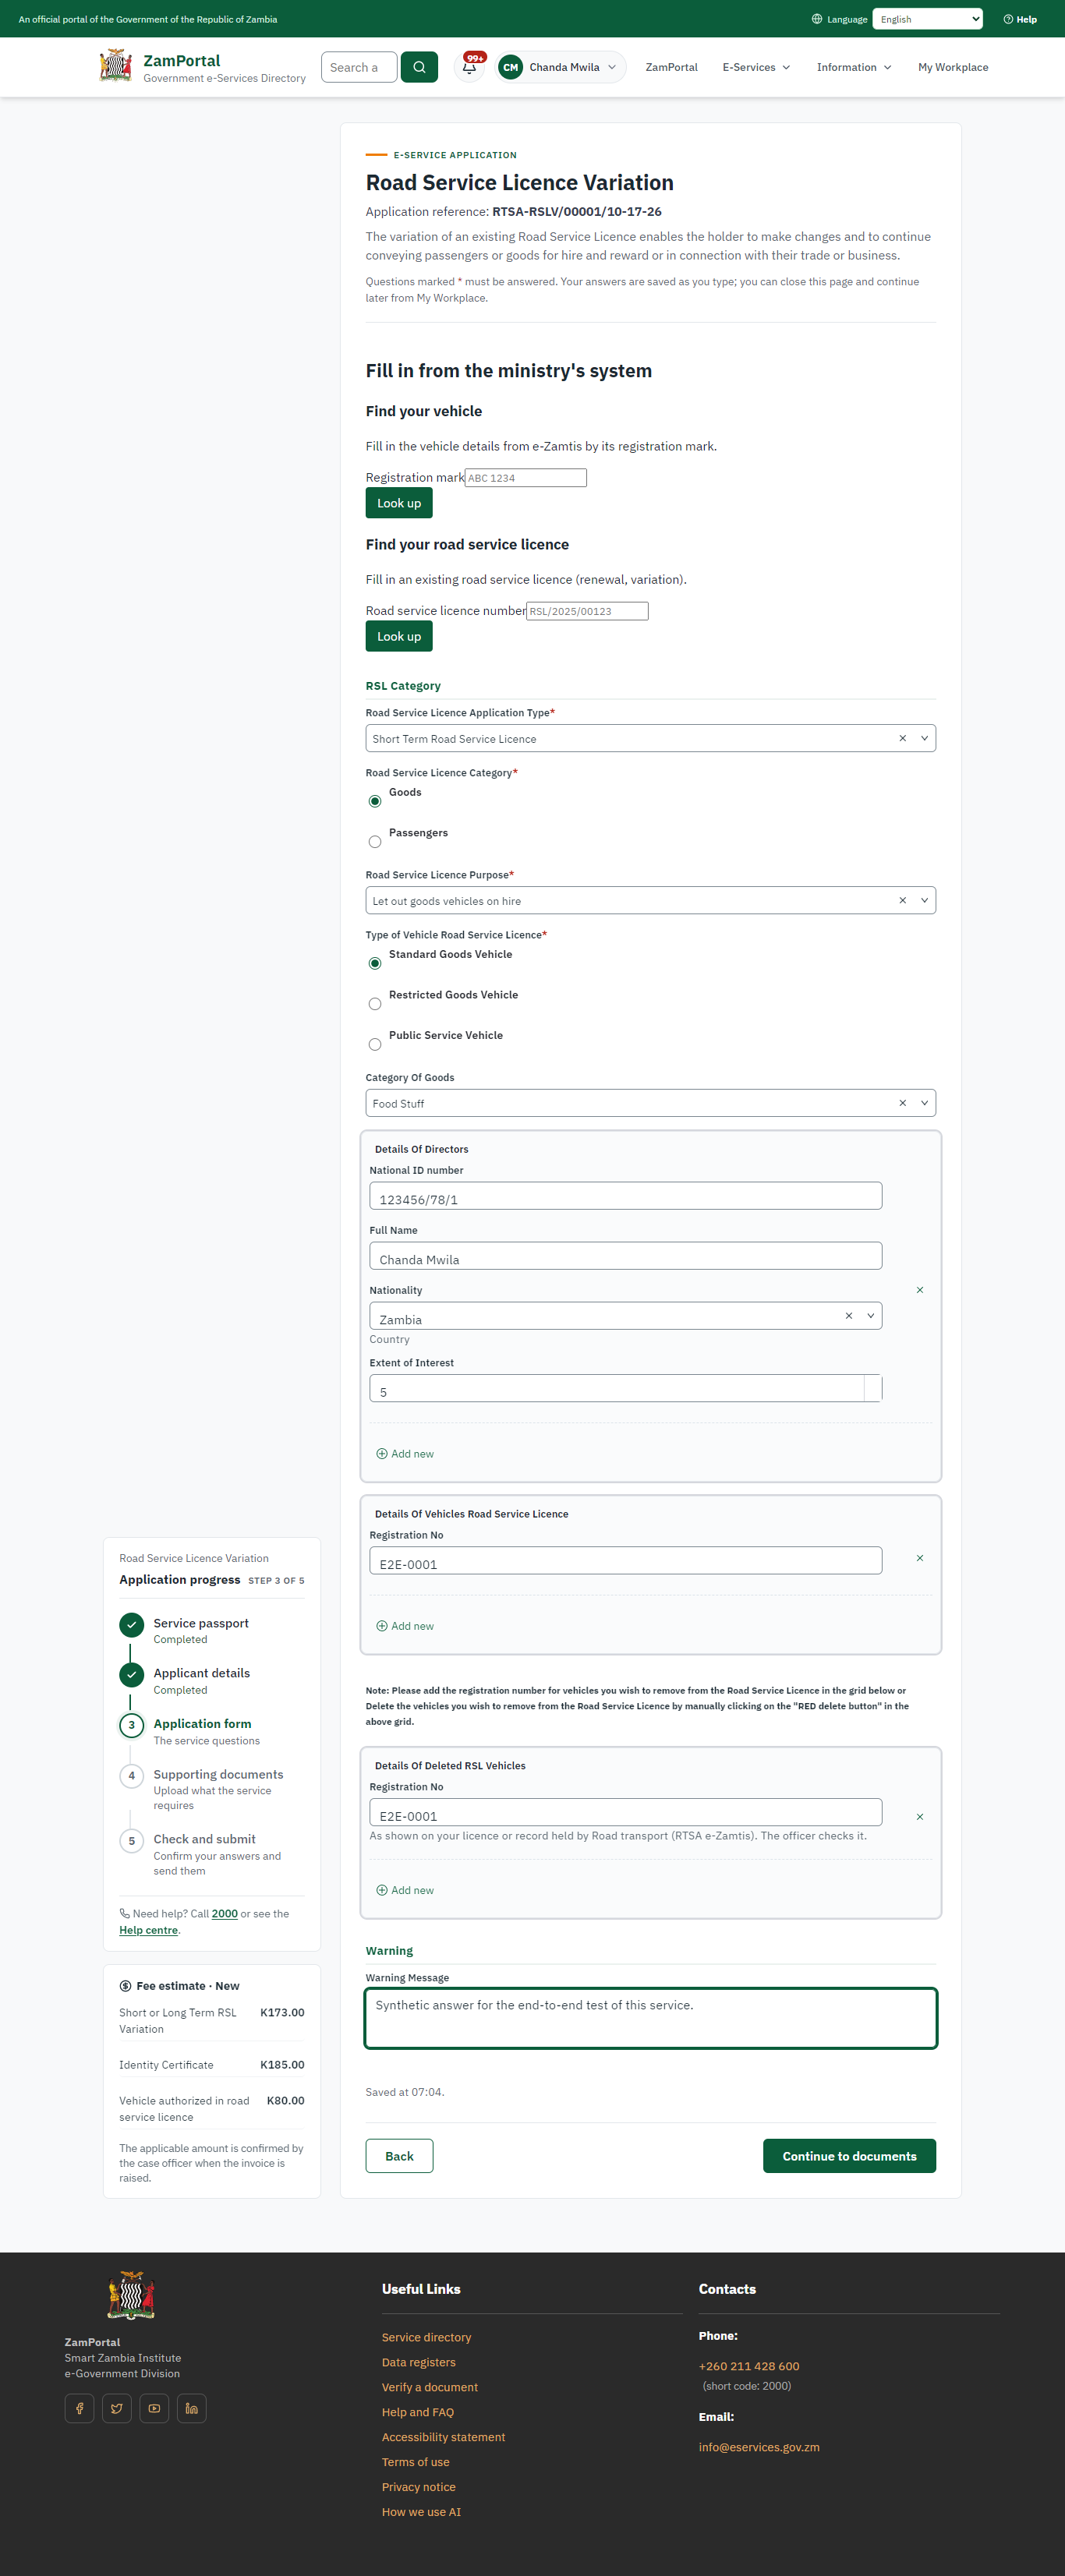Image resolution: width=1065 pixels, height=2576 pixels.
Task: Remove the director row with the X icon
Action: (920, 1290)
